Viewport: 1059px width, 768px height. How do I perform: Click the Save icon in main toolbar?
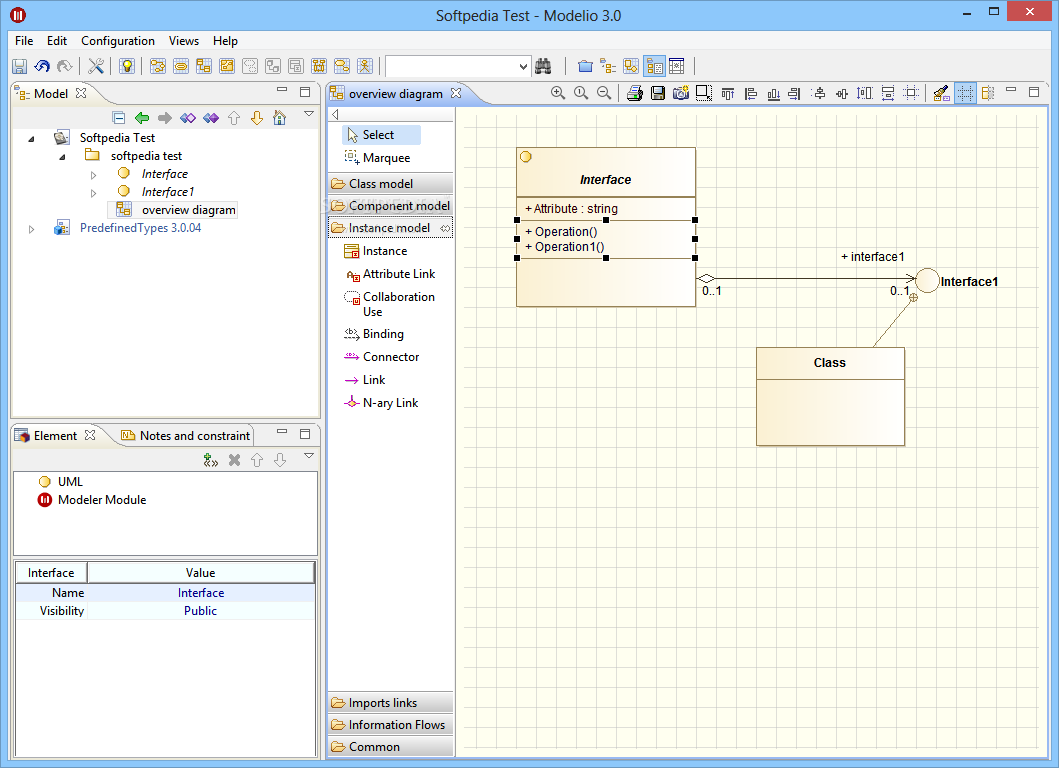tap(20, 66)
